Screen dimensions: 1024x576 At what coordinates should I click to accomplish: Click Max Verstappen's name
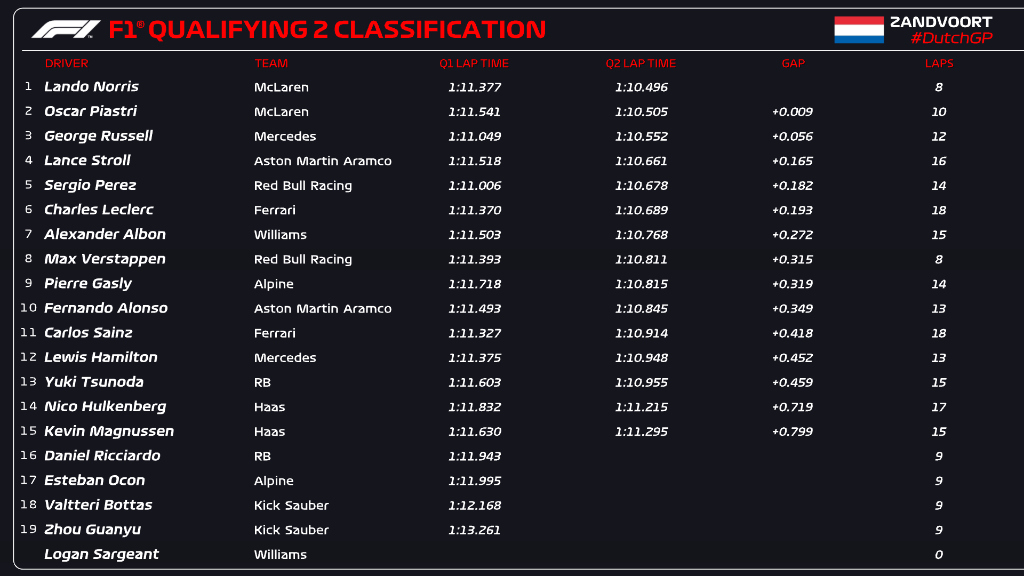tap(104, 259)
